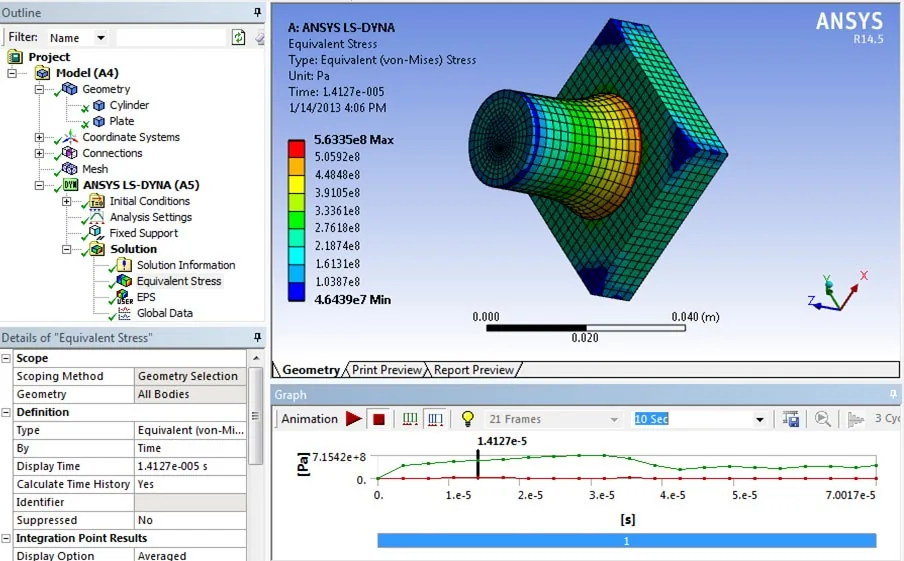Play the animation with the red arrow
Screen dimensions: 904x561
(x=353, y=419)
